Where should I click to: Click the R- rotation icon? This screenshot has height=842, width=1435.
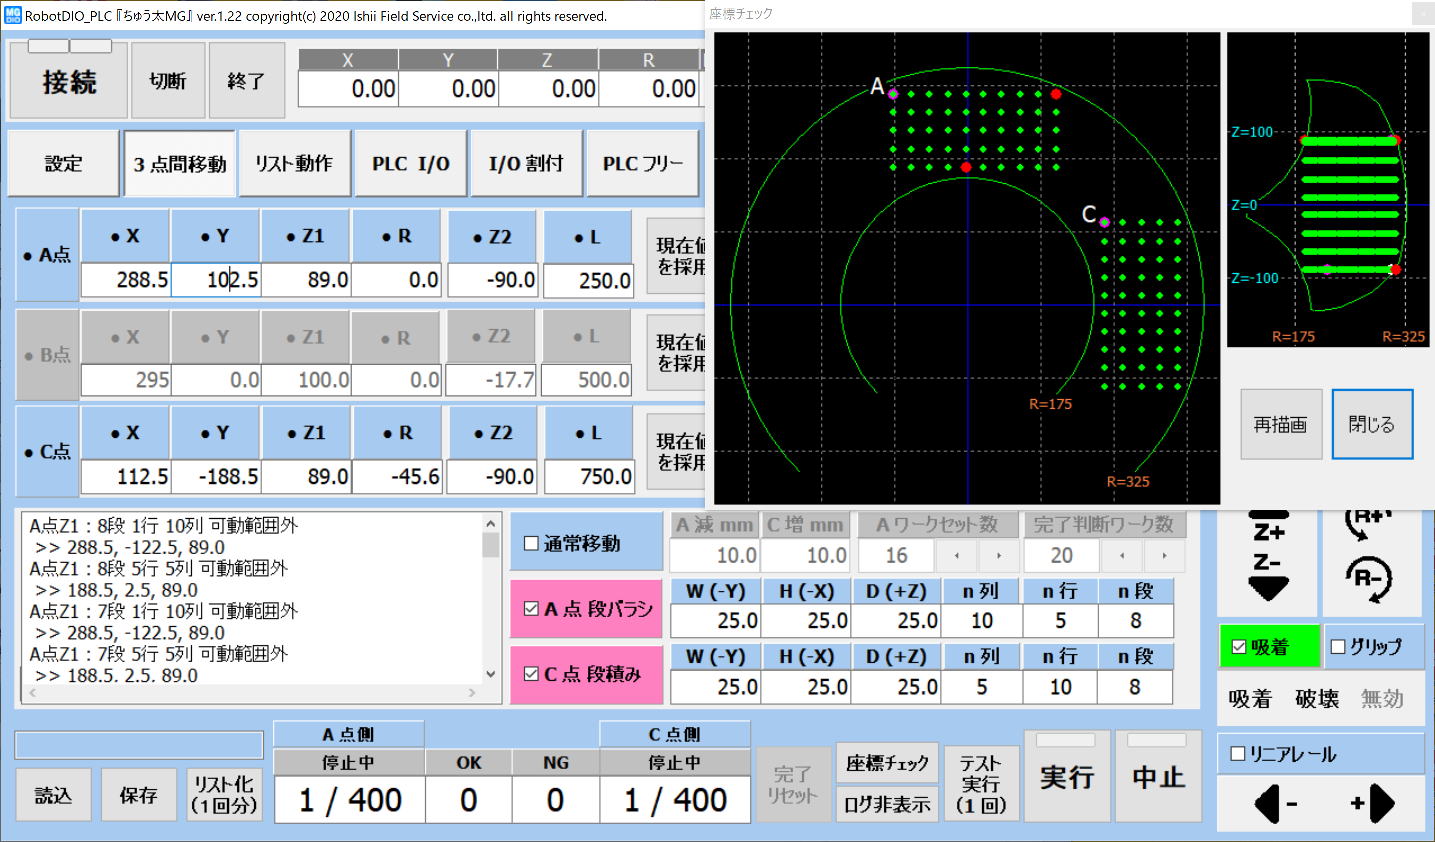click(x=1368, y=580)
